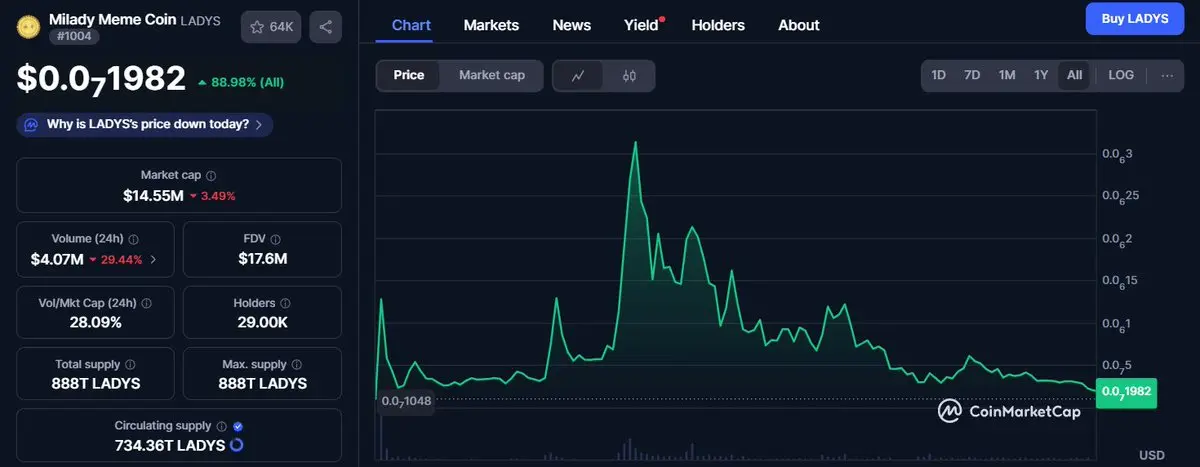
Task: Set chart range to 1M
Action: point(1007,75)
